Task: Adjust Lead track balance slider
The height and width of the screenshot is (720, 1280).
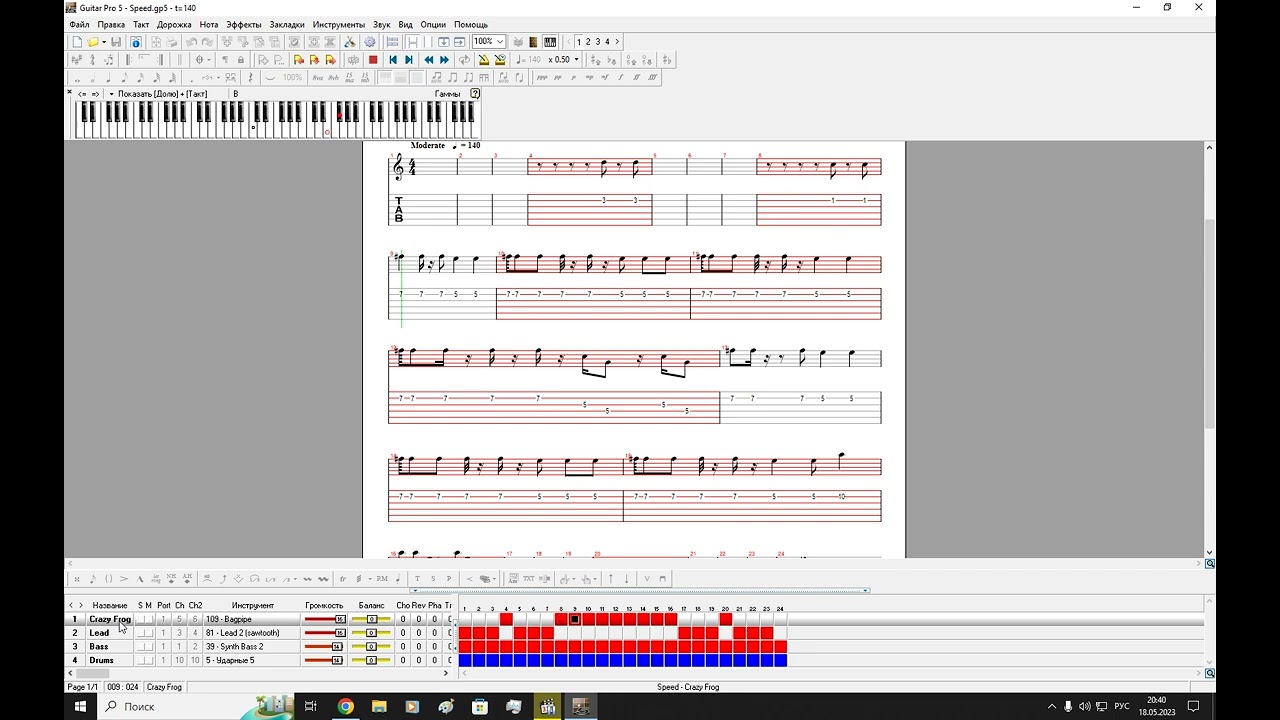Action: click(x=371, y=633)
